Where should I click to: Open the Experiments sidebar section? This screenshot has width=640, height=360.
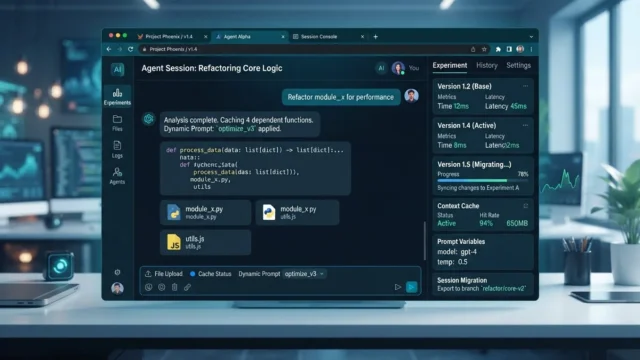point(117,97)
